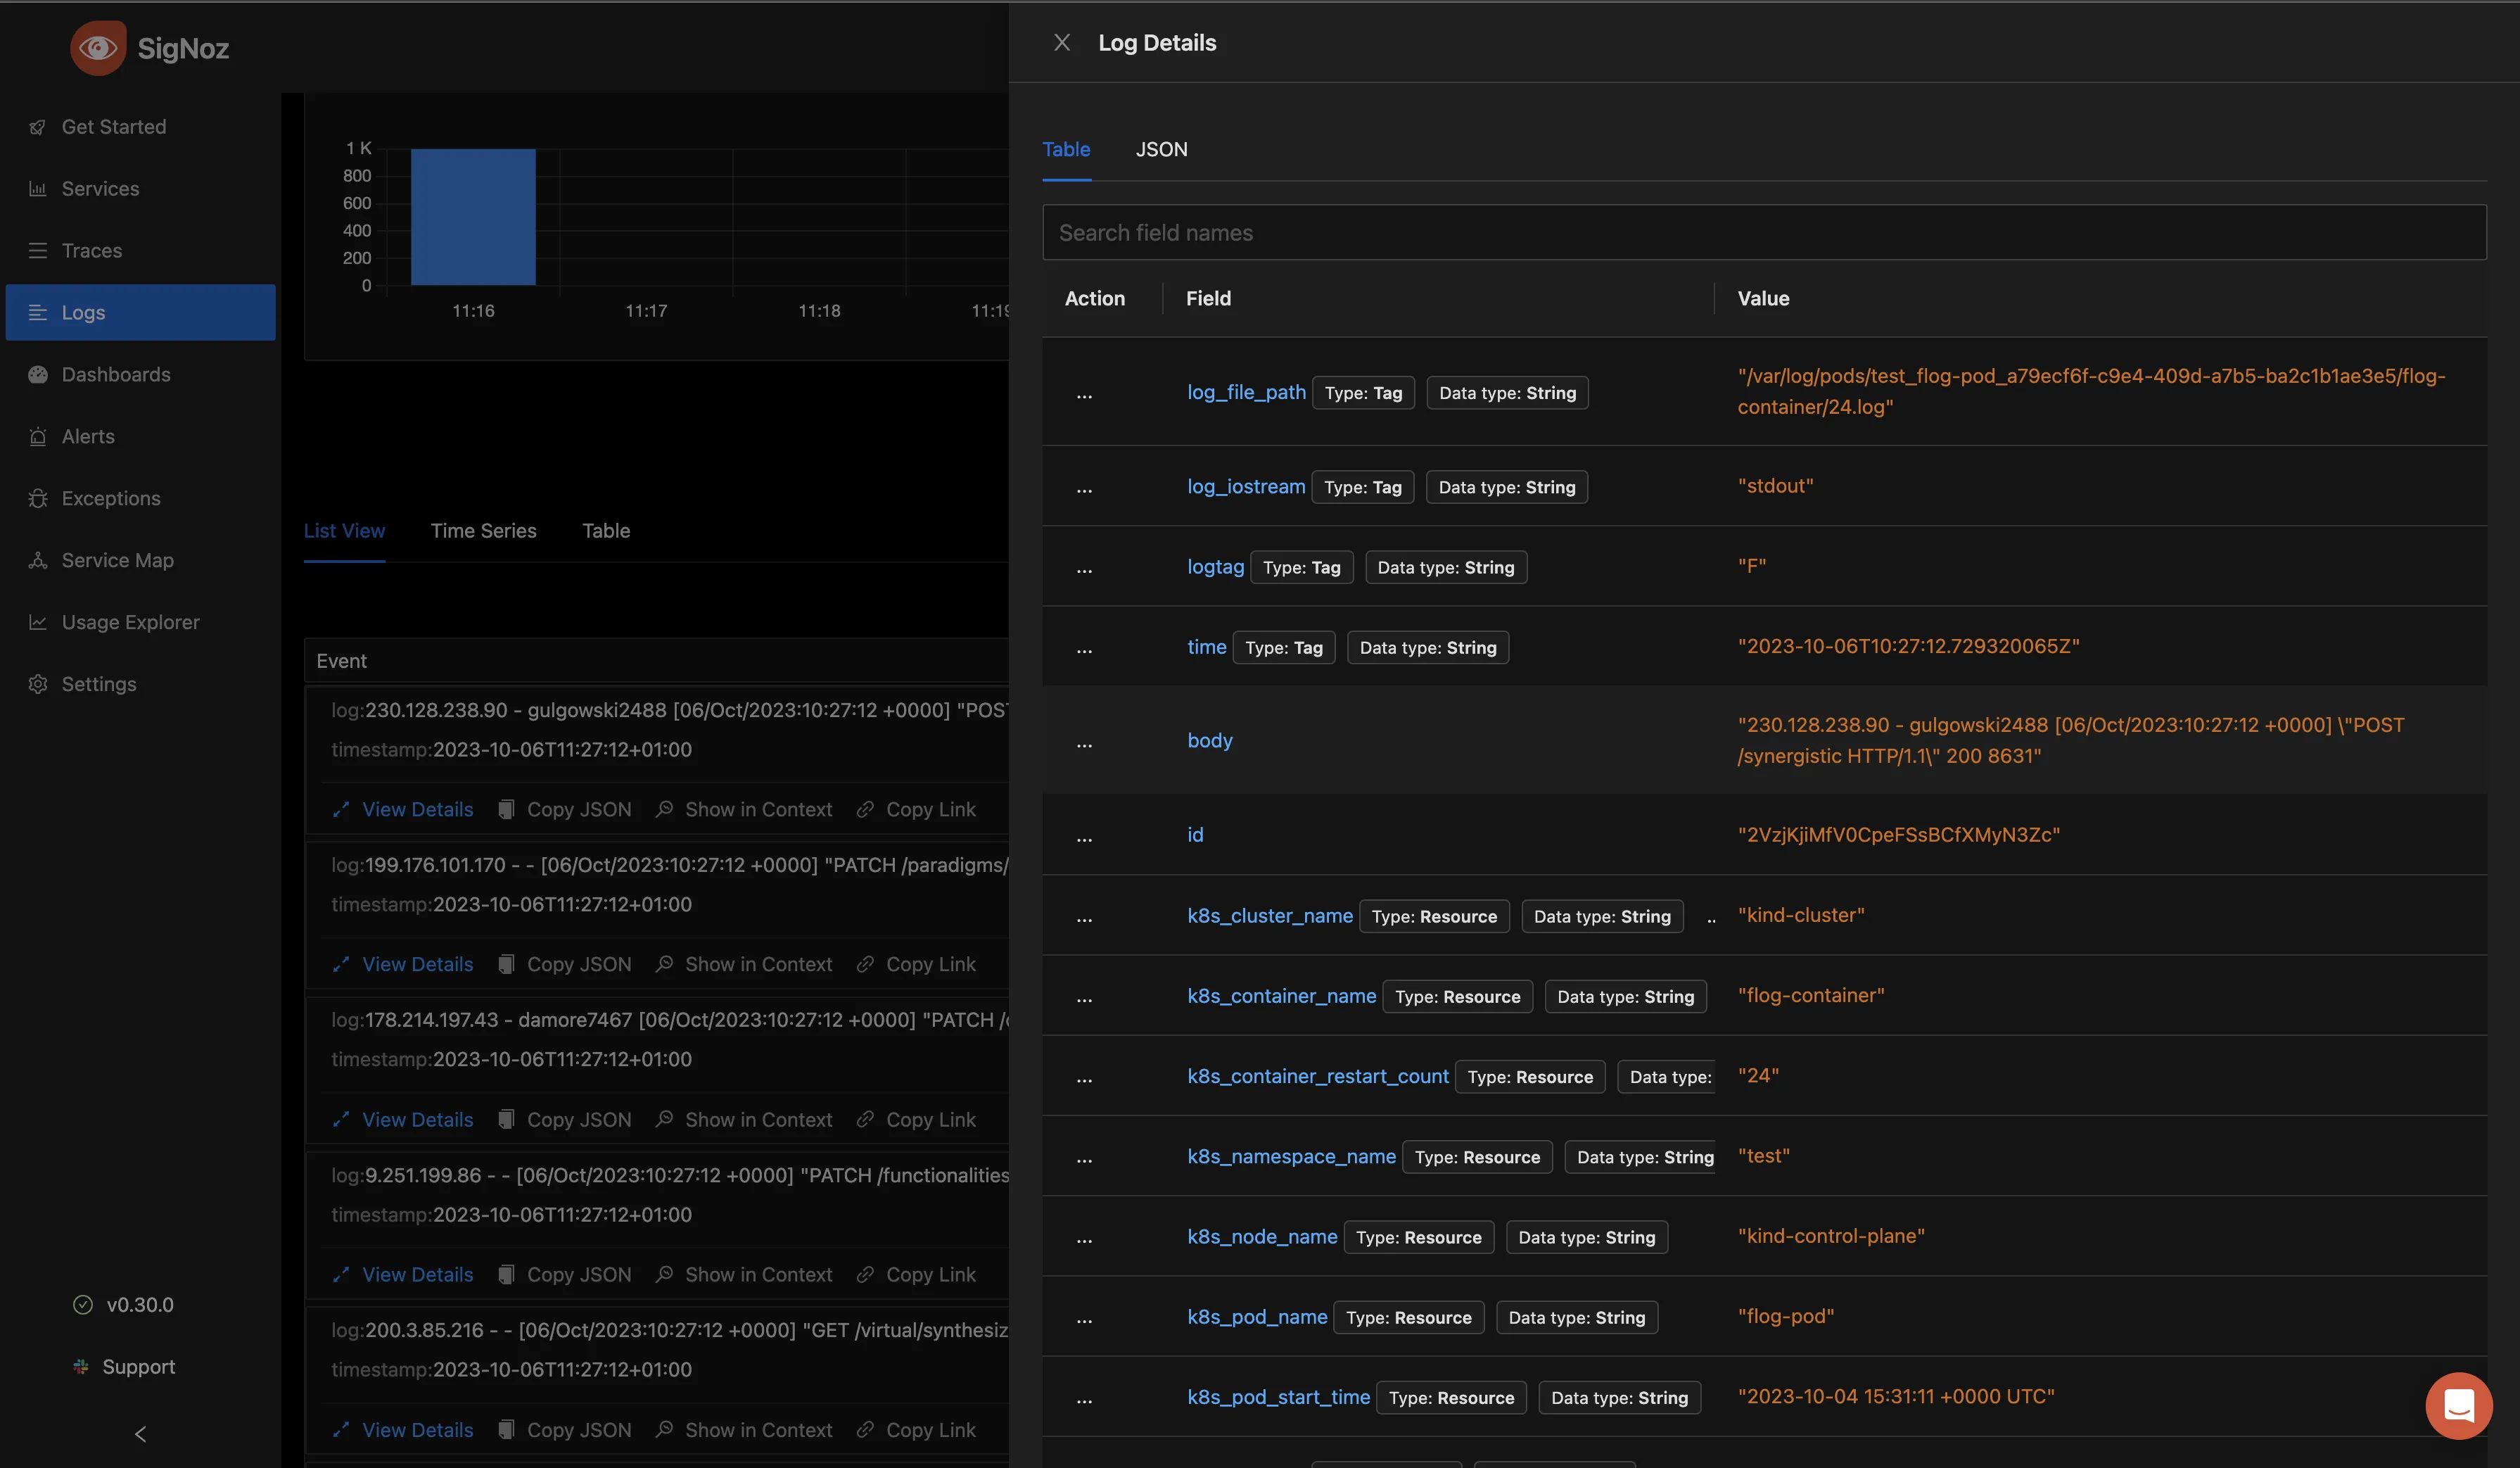Viewport: 2520px width, 1468px height.
Task: Click v0.30.0 version label
Action: click(140, 1305)
